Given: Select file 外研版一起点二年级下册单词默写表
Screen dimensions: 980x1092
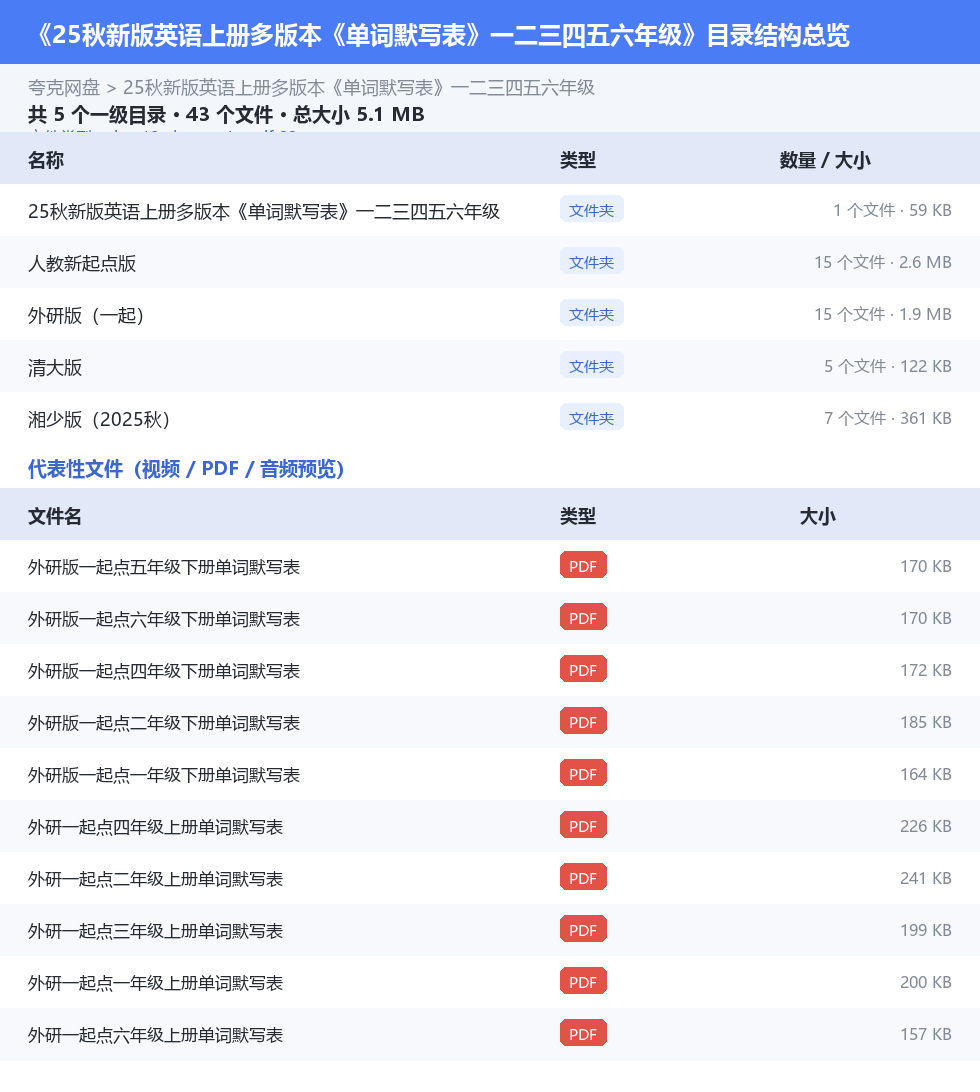Looking at the screenshot, I should point(490,722).
